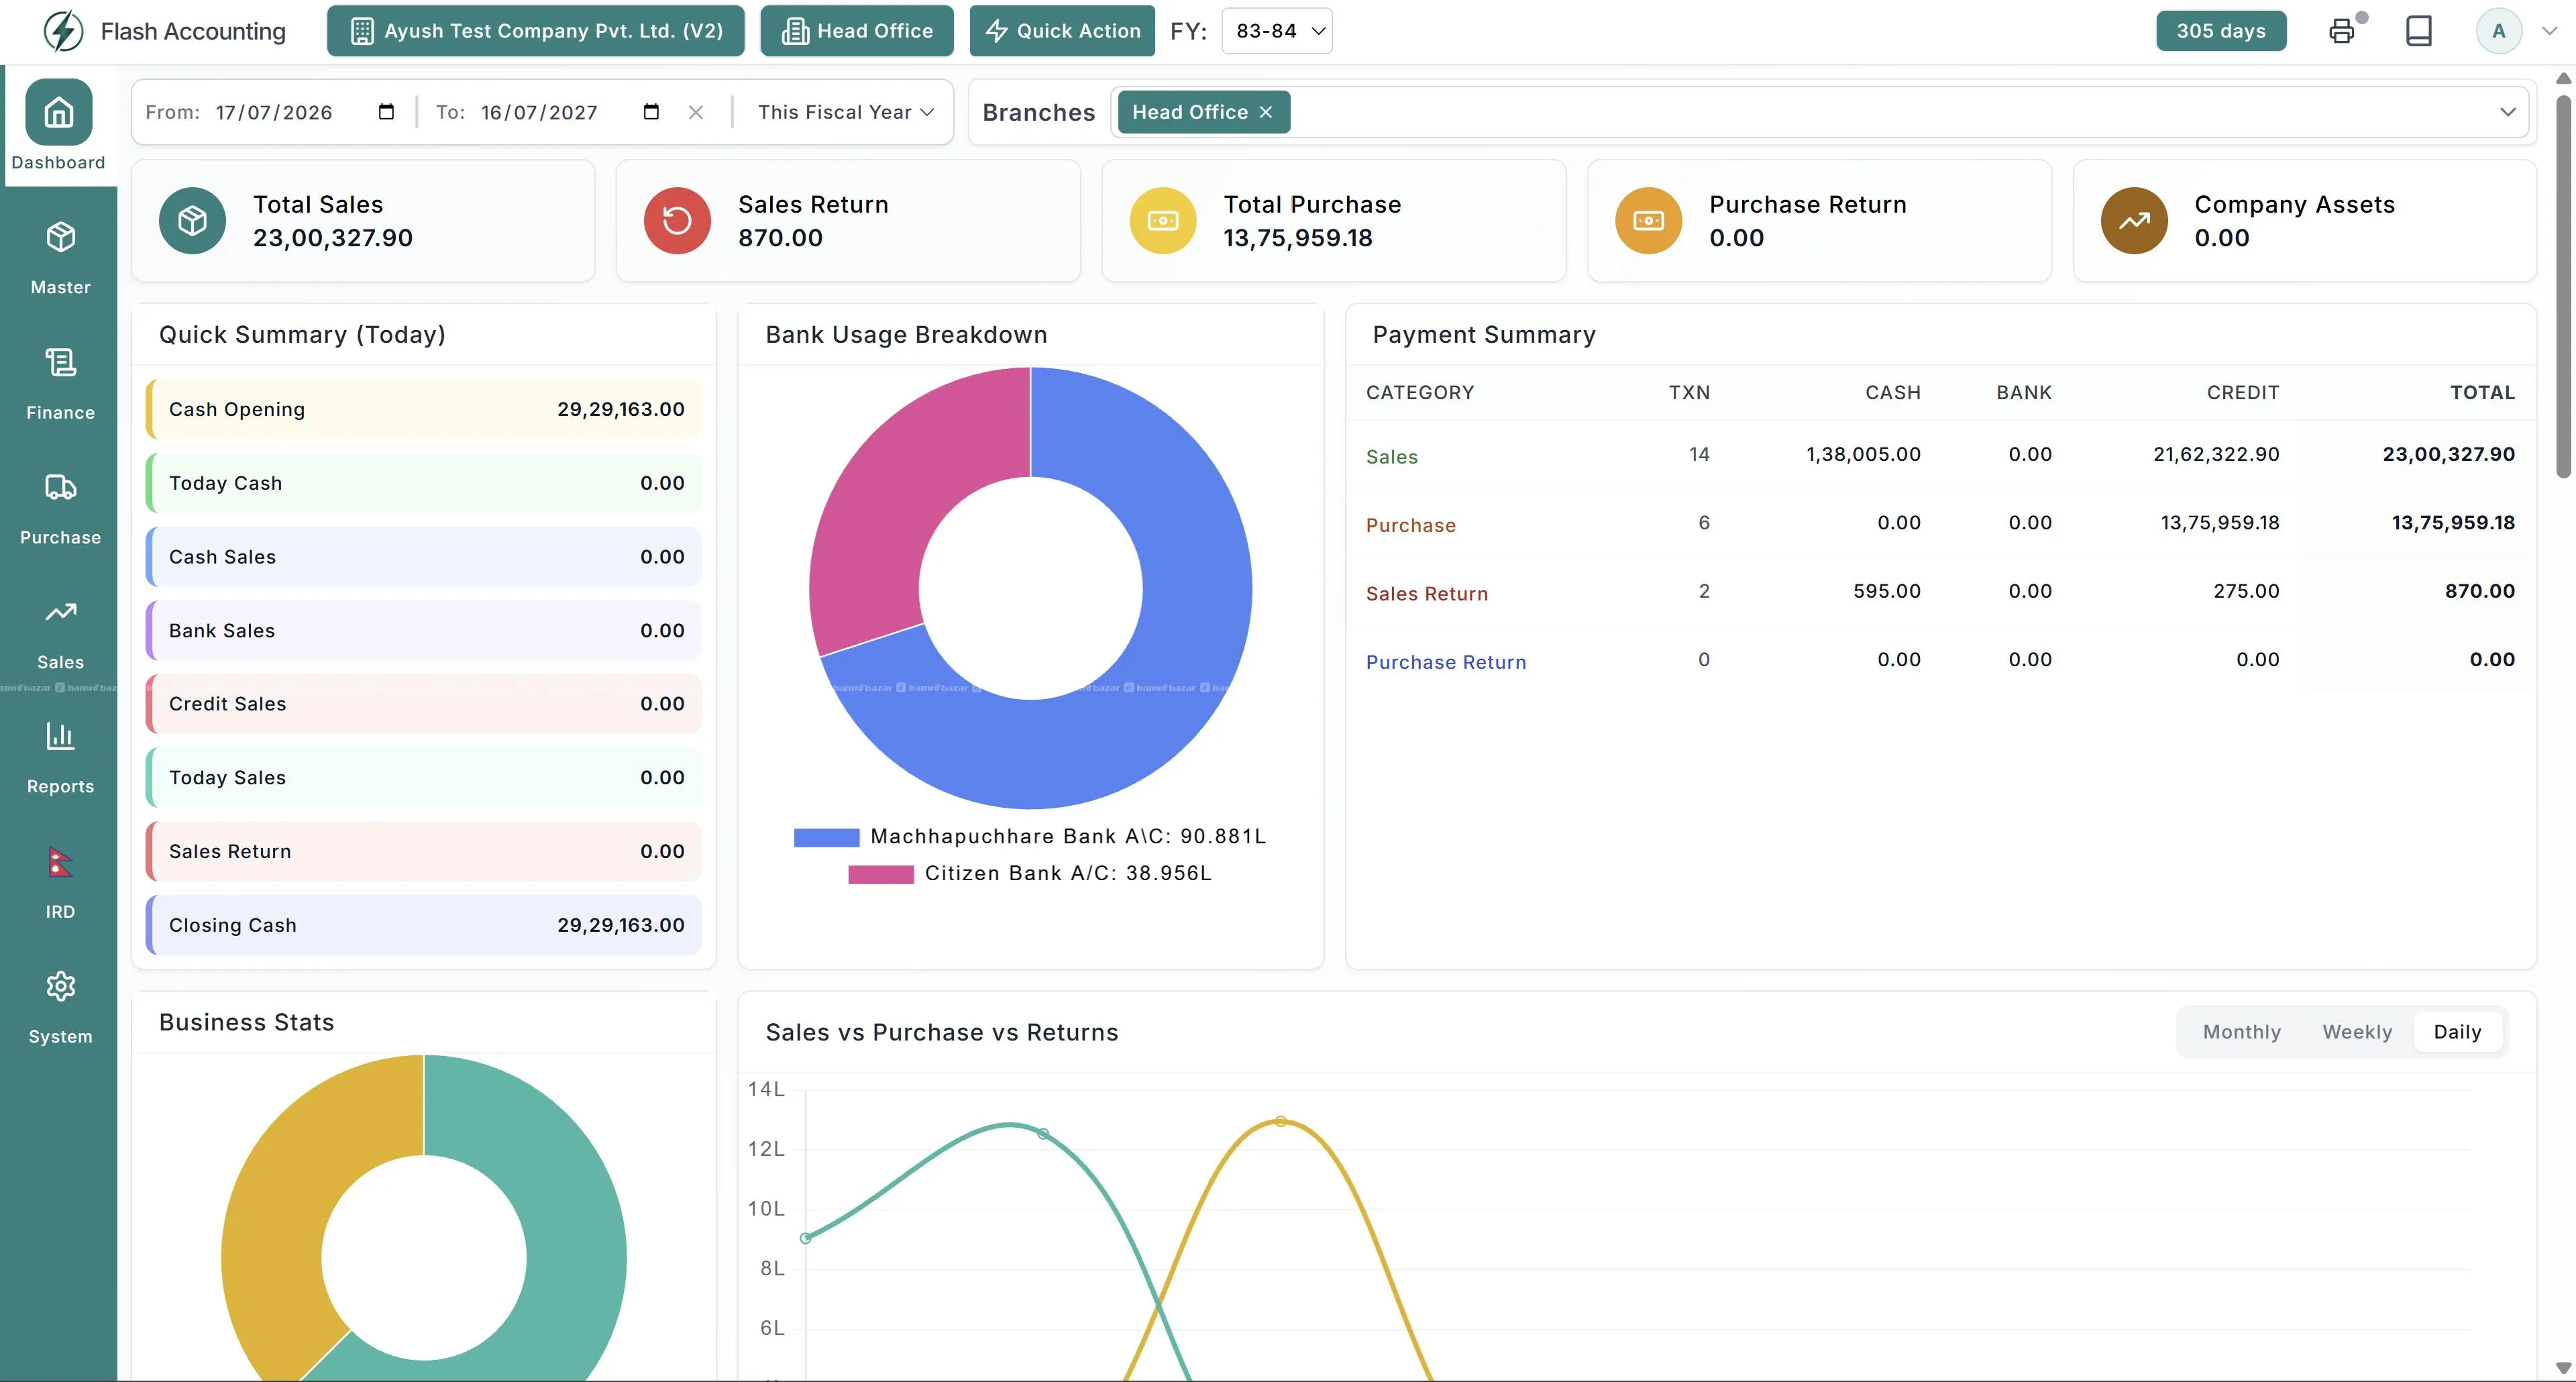Image resolution: width=2576 pixels, height=1382 pixels.
Task: Open the Purchase category link
Action: click(x=1411, y=525)
